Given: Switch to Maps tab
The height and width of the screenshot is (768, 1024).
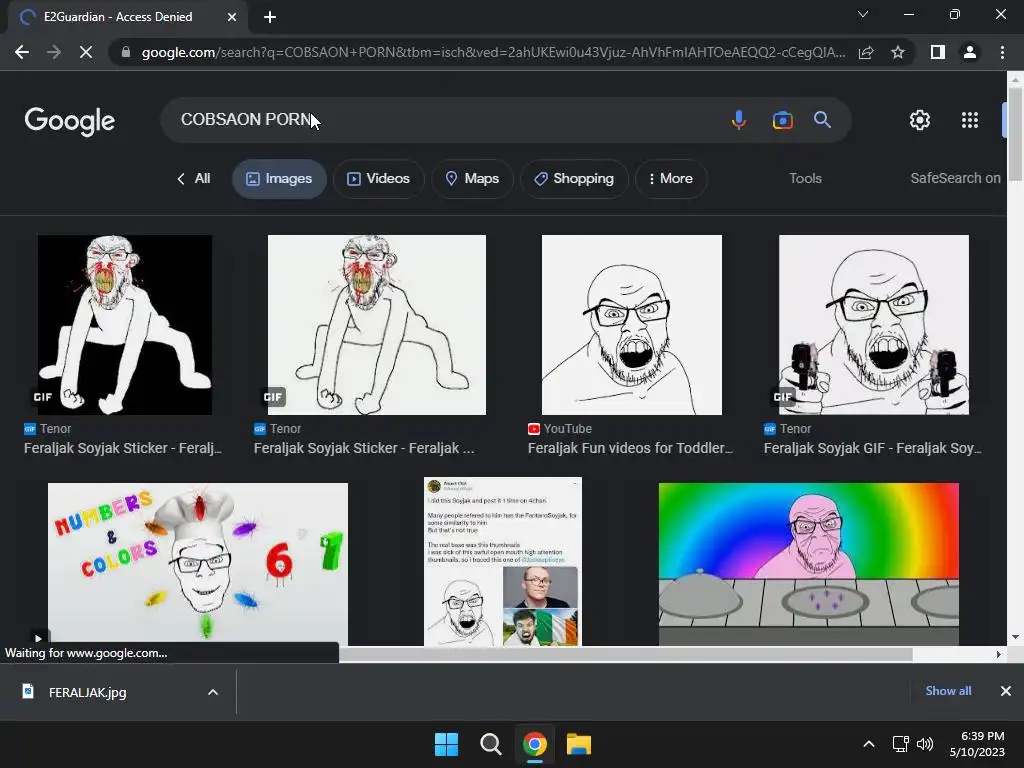Looking at the screenshot, I should 472,178.
